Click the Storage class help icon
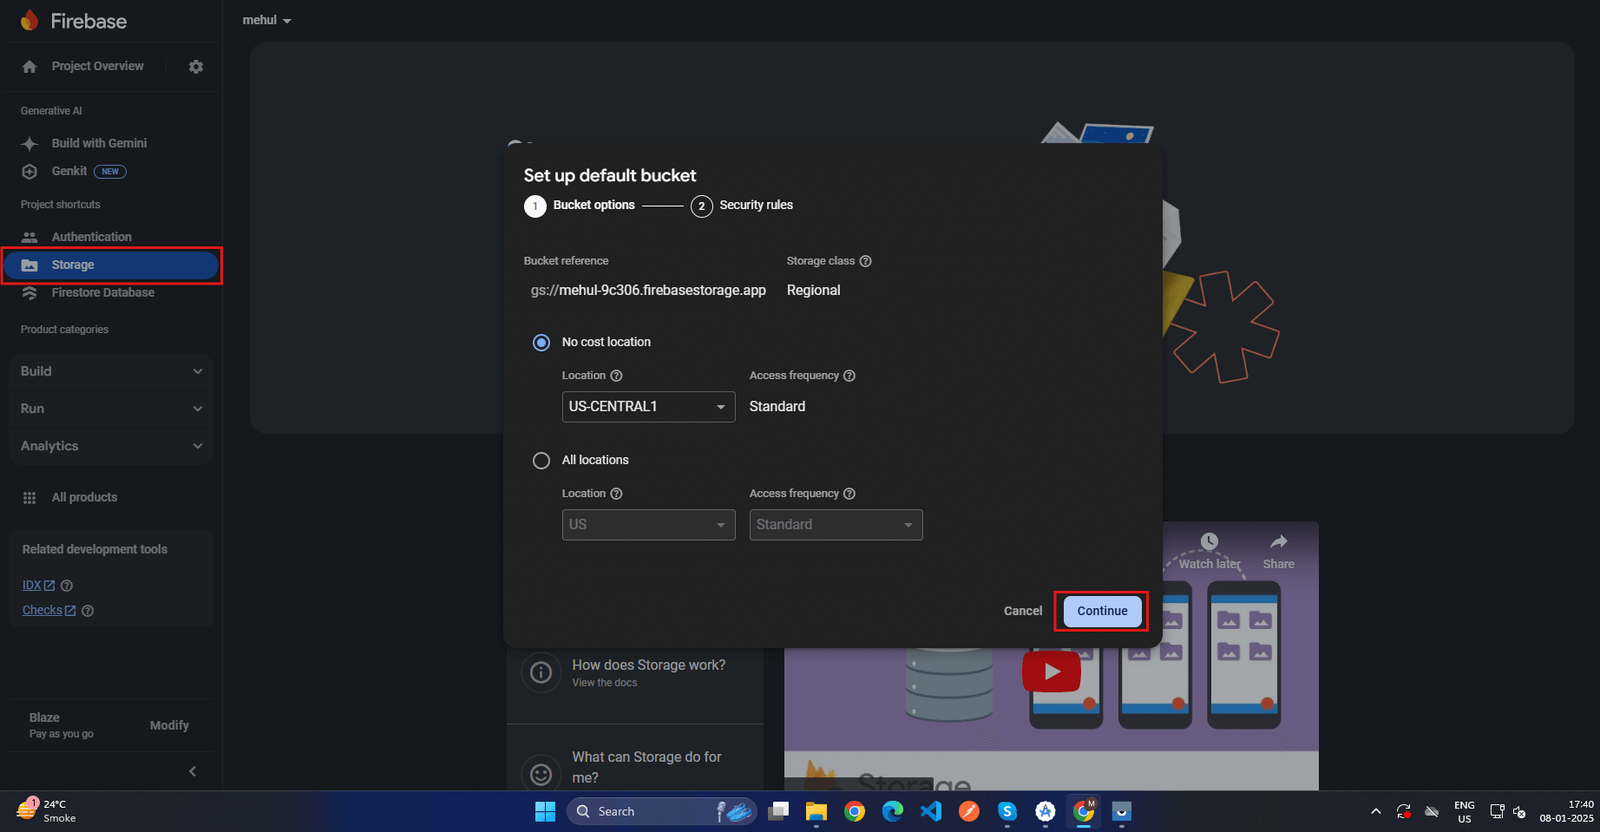1600x832 pixels. click(866, 261)
